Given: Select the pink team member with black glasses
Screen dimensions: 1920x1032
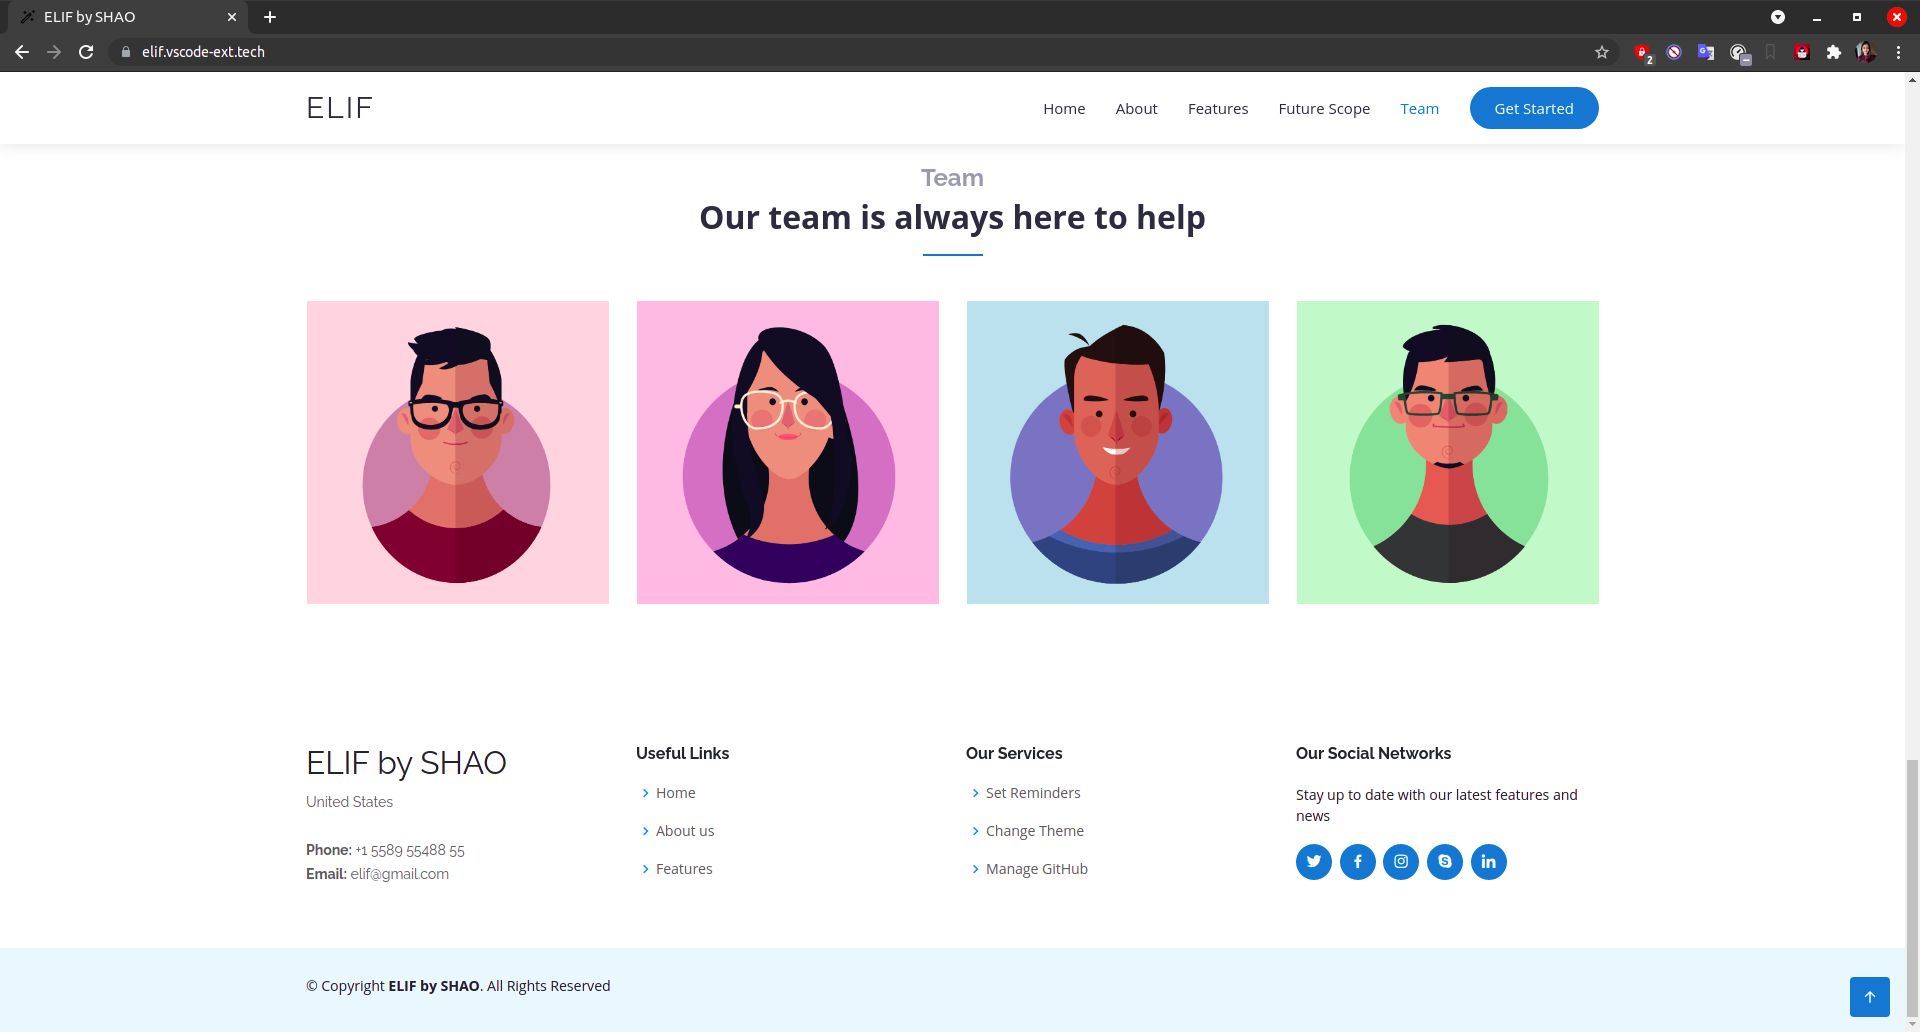Looking at the screenshot, I should tap(458, 452).
